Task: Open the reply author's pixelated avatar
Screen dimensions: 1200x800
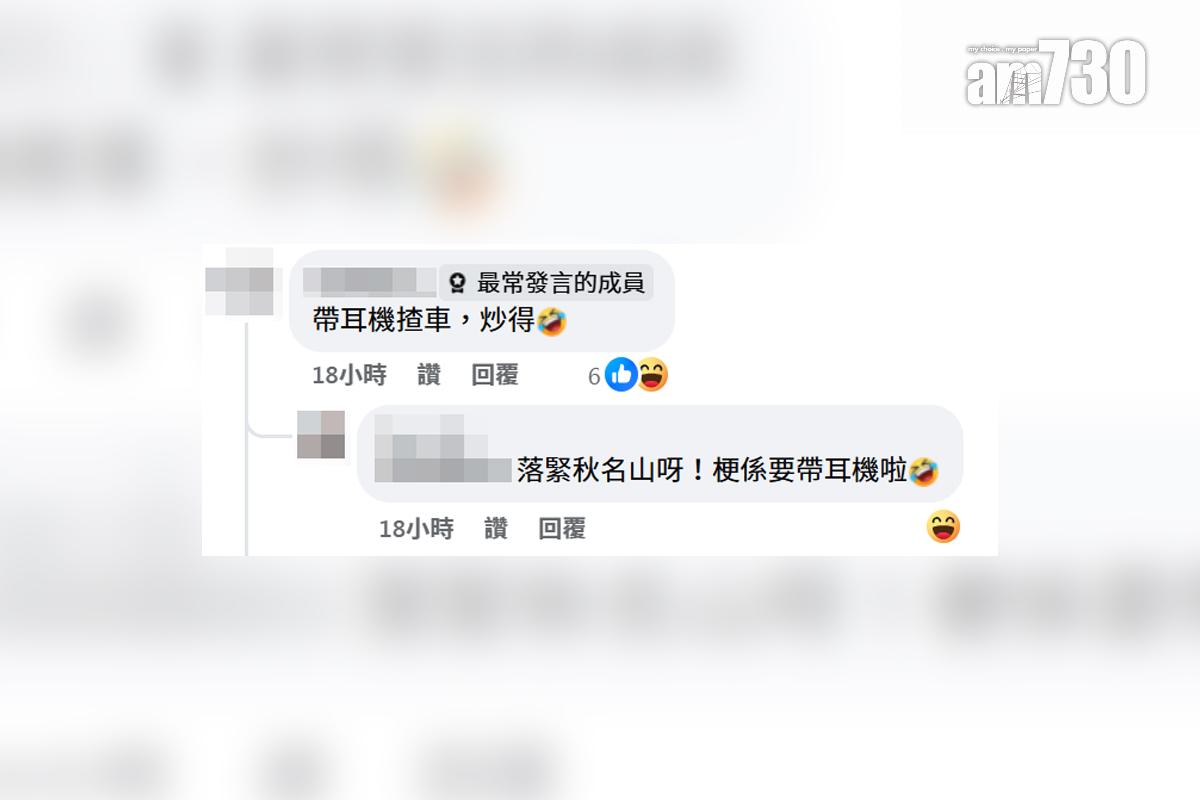Action: click(321, 434)
